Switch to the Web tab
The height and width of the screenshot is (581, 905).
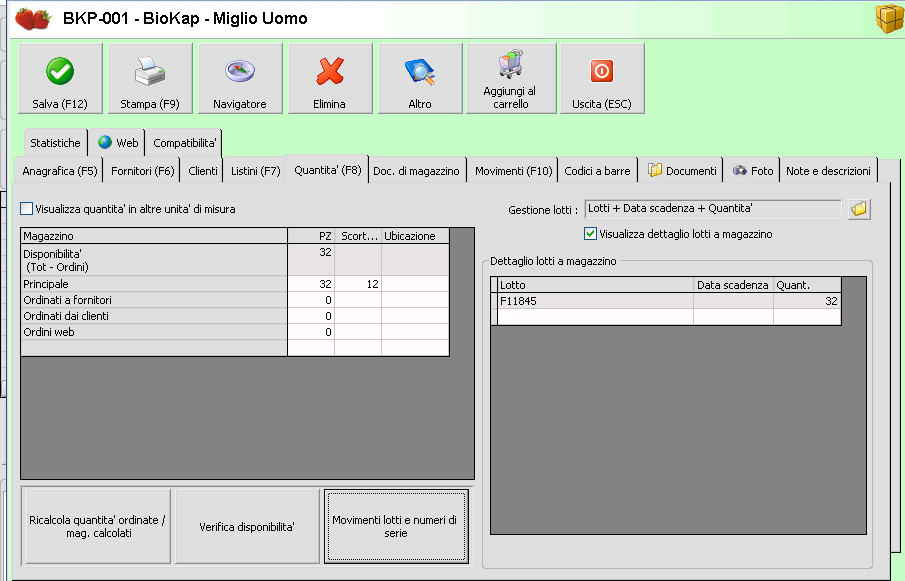tap(118, 143)
